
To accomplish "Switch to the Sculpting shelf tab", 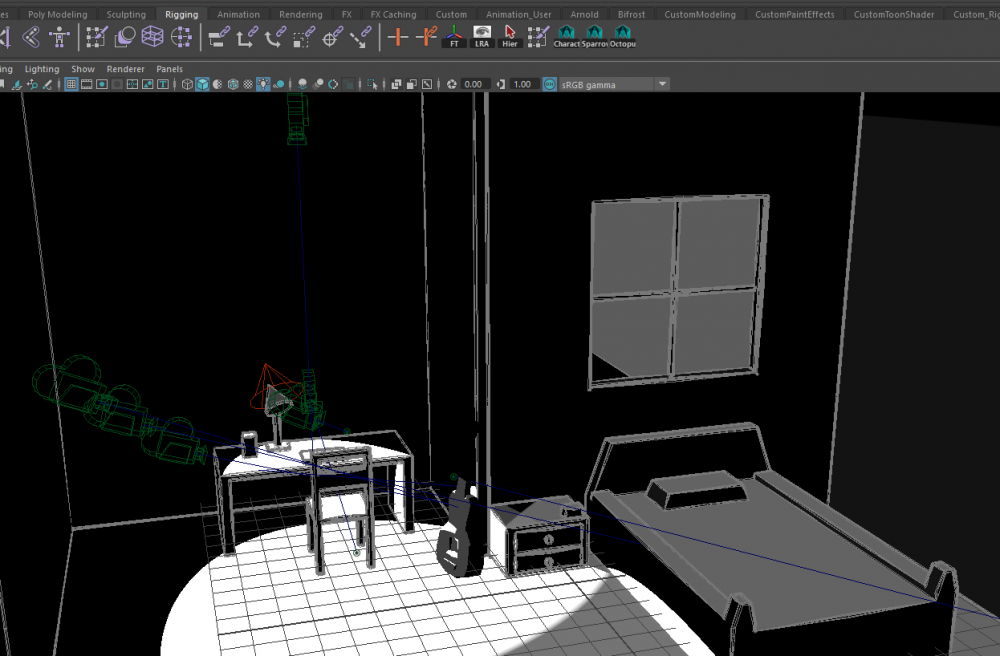I will pos(126,14).
